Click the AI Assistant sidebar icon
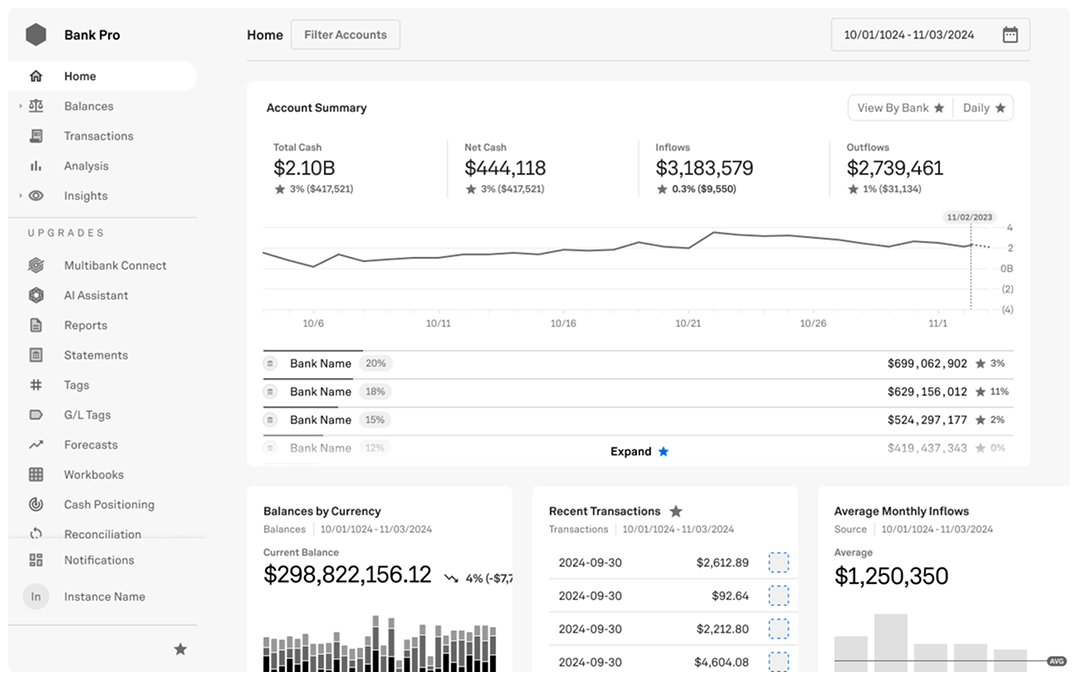Screen dimensions: 1078x680 coord(36,295)
